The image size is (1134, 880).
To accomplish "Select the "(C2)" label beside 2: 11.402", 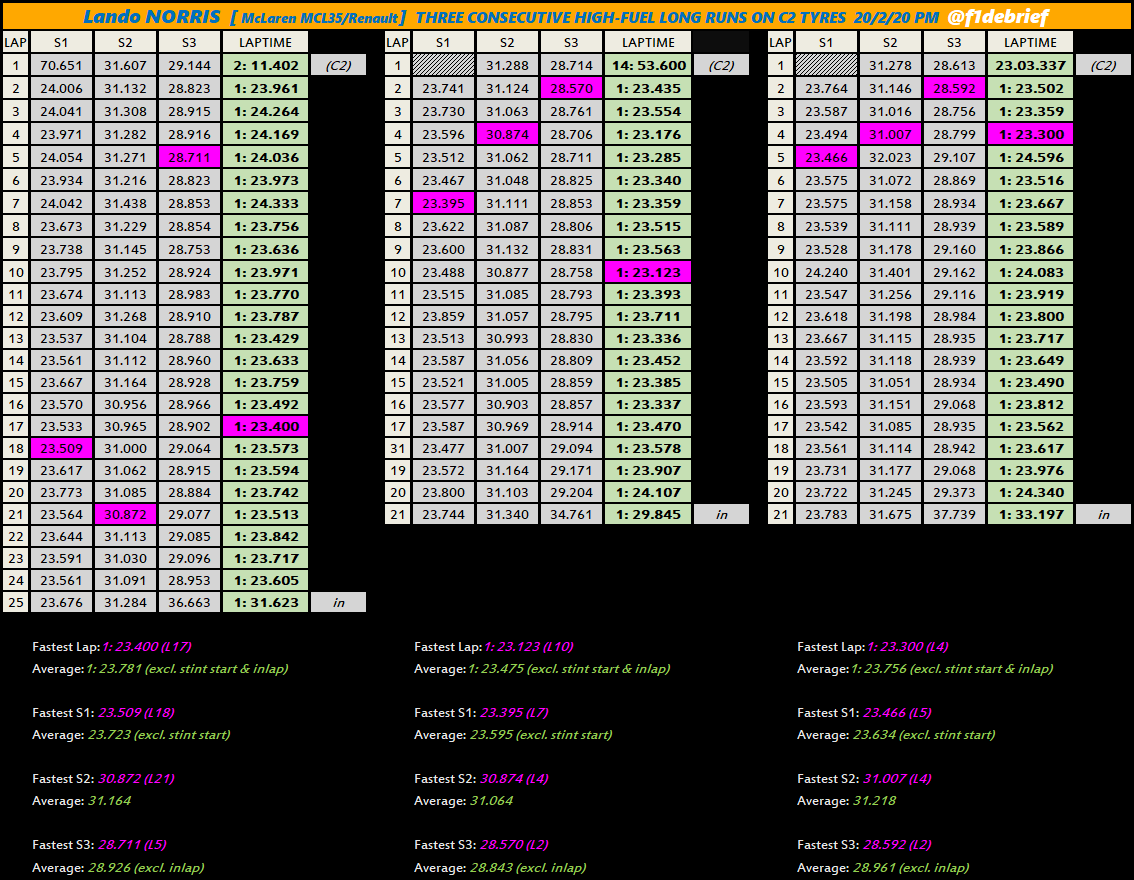I will 338,65.
